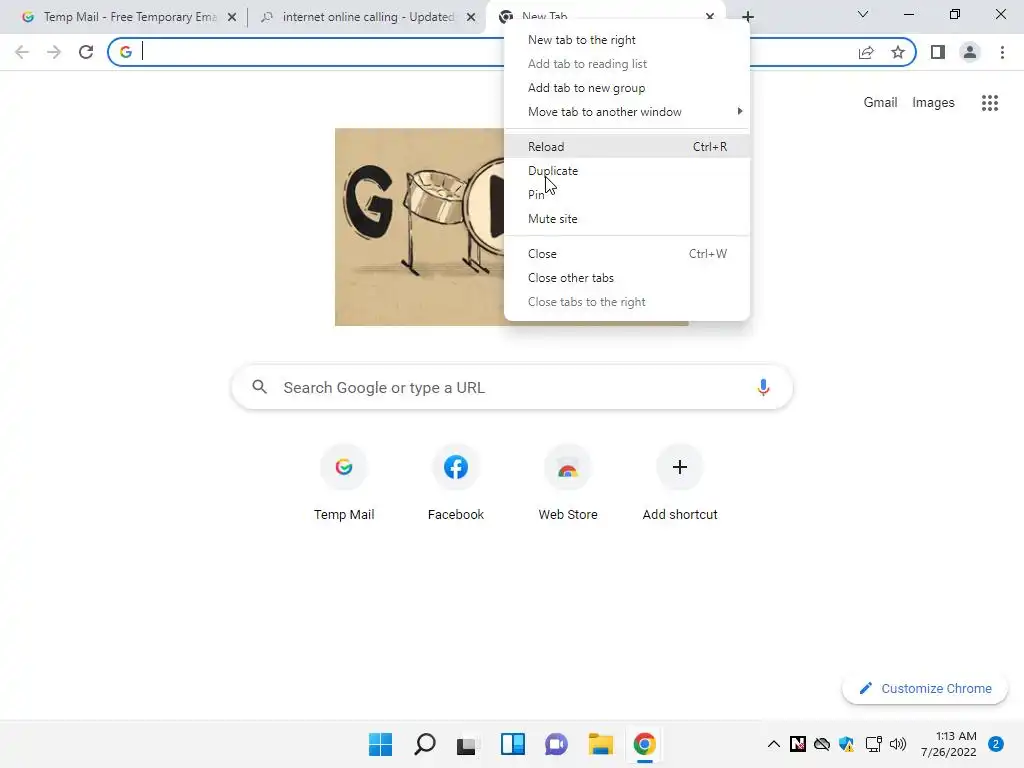
Task: Choose Mute site option
Action: pyautogui.click(x=627, y=219)
